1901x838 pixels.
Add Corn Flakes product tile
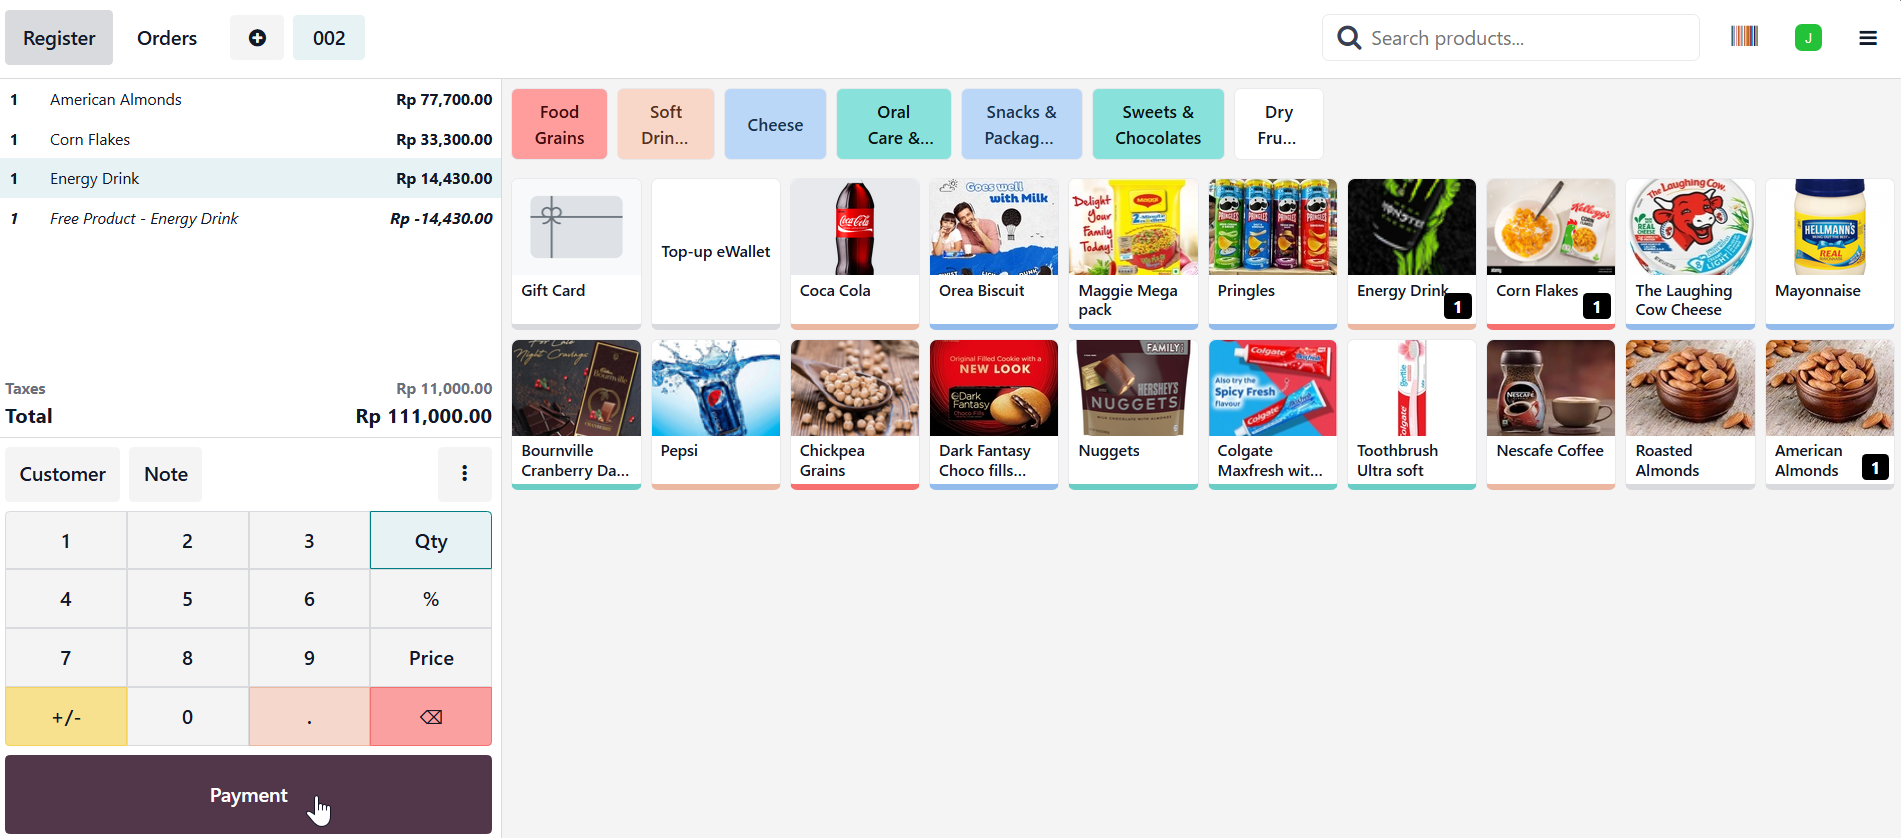pos(1550,253)
